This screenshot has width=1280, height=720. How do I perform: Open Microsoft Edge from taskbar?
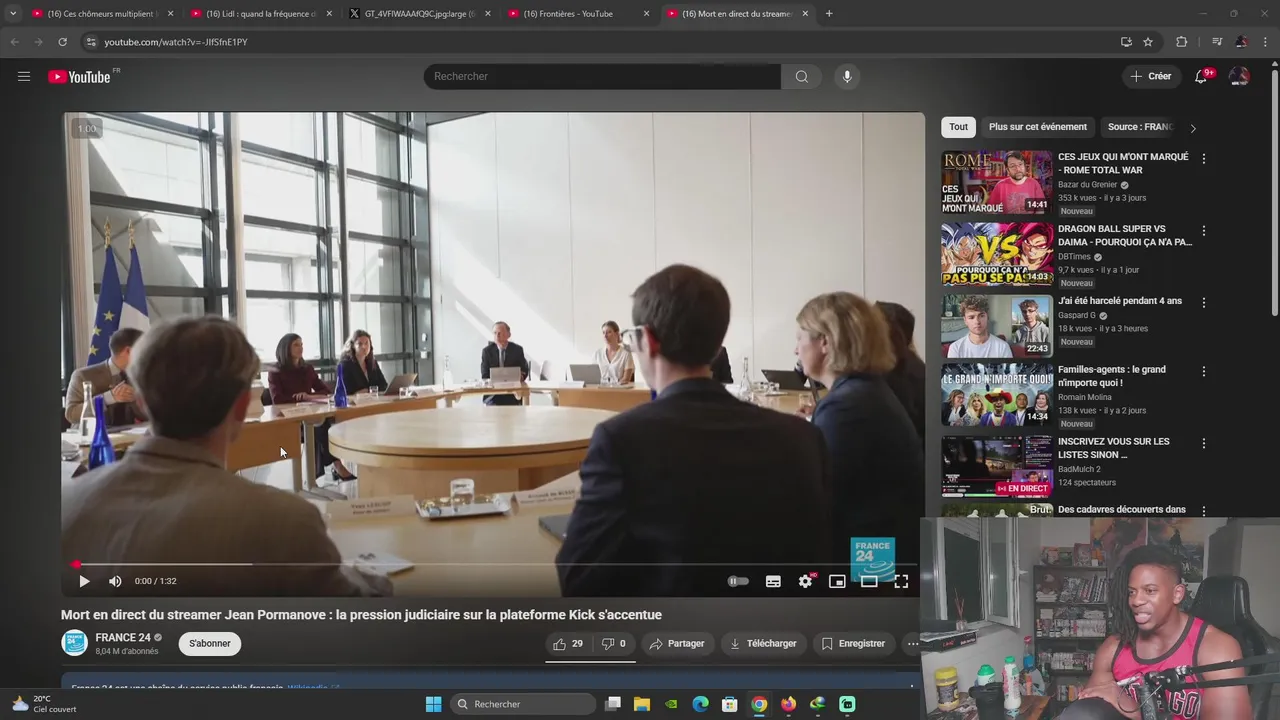[x=700, y=704]
